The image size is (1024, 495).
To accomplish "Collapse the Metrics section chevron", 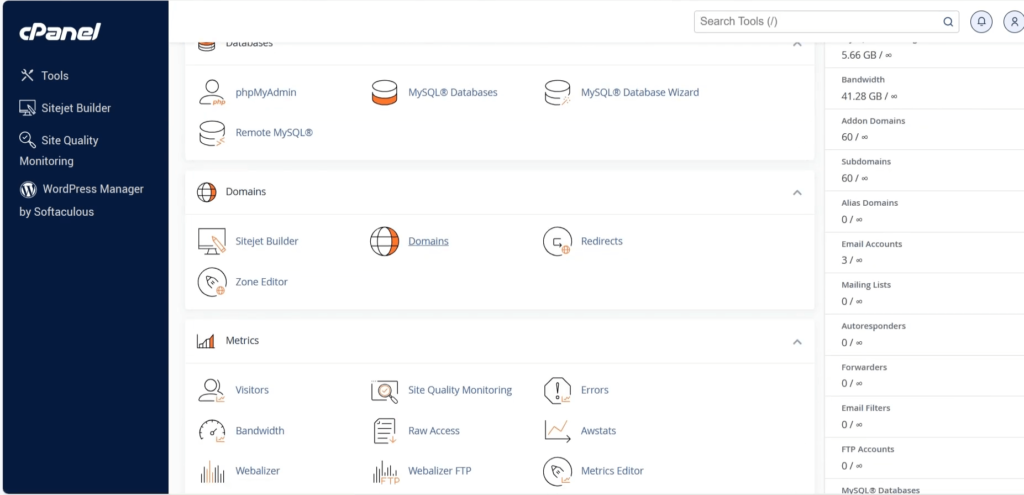I will click(x=797, y=342).
